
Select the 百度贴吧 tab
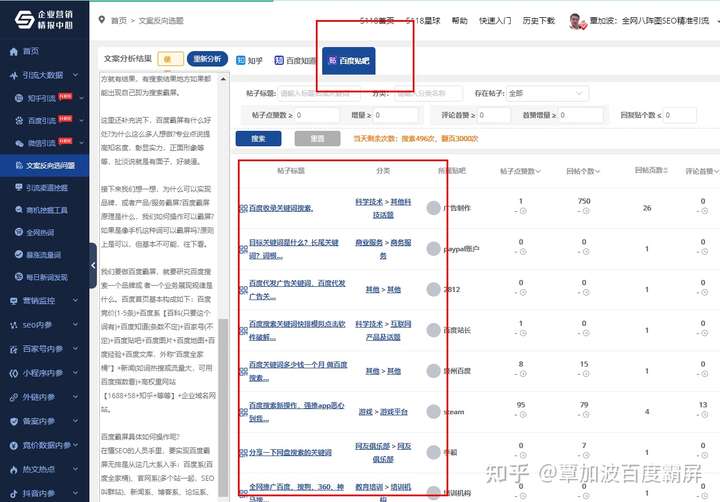click(349, 61)
